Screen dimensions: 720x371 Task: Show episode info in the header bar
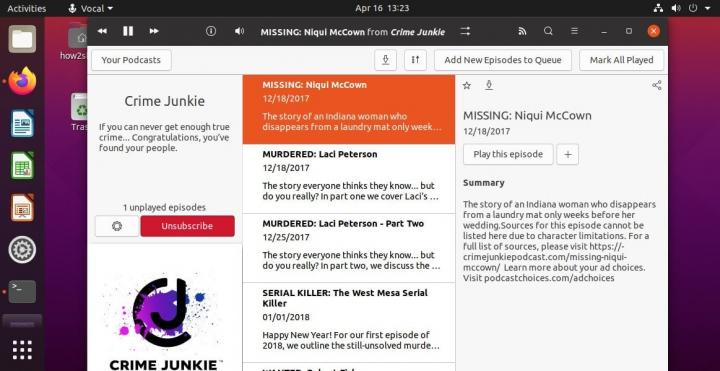click(x=211, y=31)
